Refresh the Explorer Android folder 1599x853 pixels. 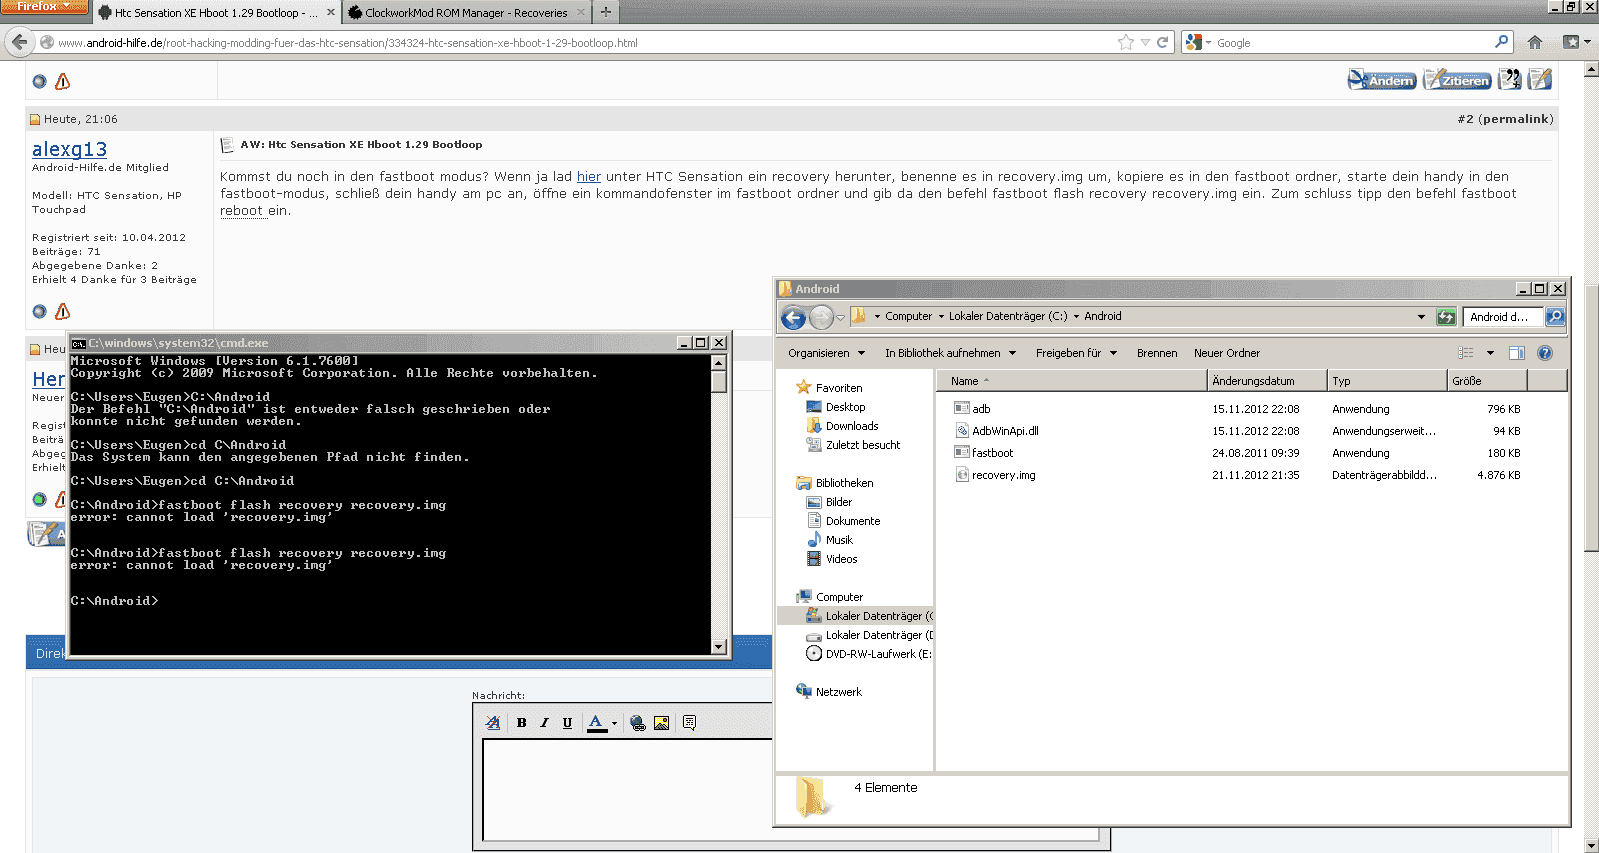tap(1446, 316)
